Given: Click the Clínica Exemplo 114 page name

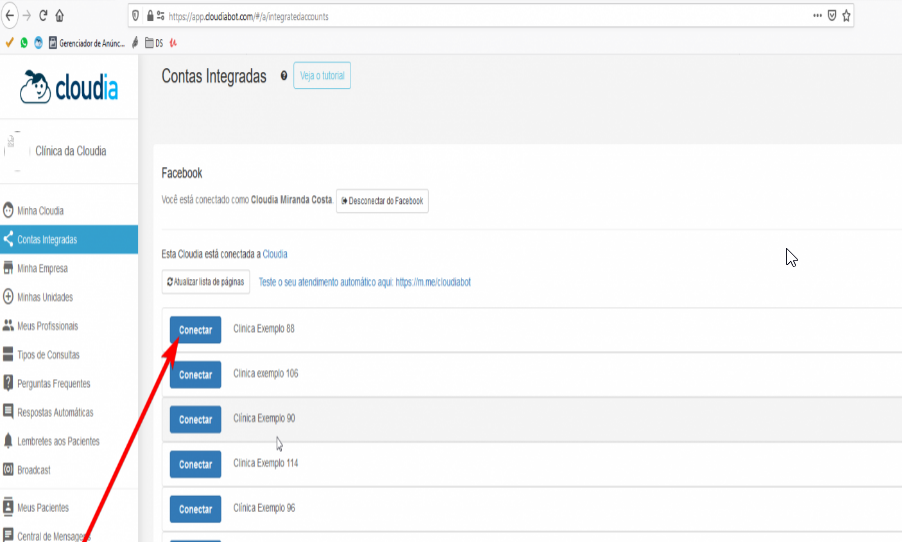Looking at the screenshot, I should [265, 463].
